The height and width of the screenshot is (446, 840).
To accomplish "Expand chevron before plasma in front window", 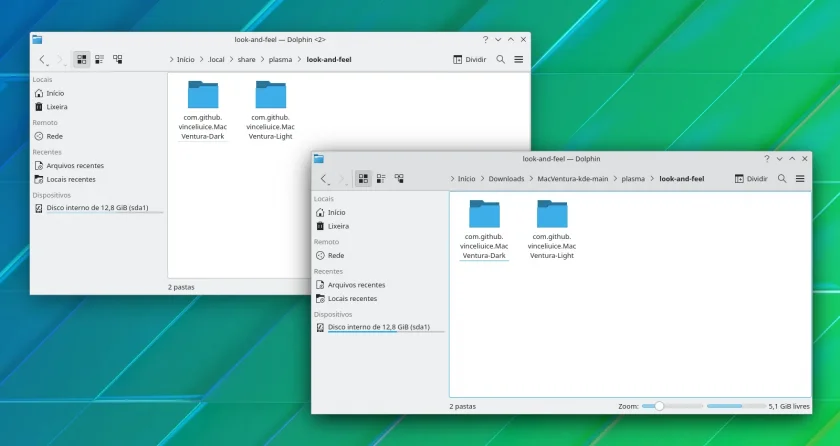I will click(x=616, y=179).
